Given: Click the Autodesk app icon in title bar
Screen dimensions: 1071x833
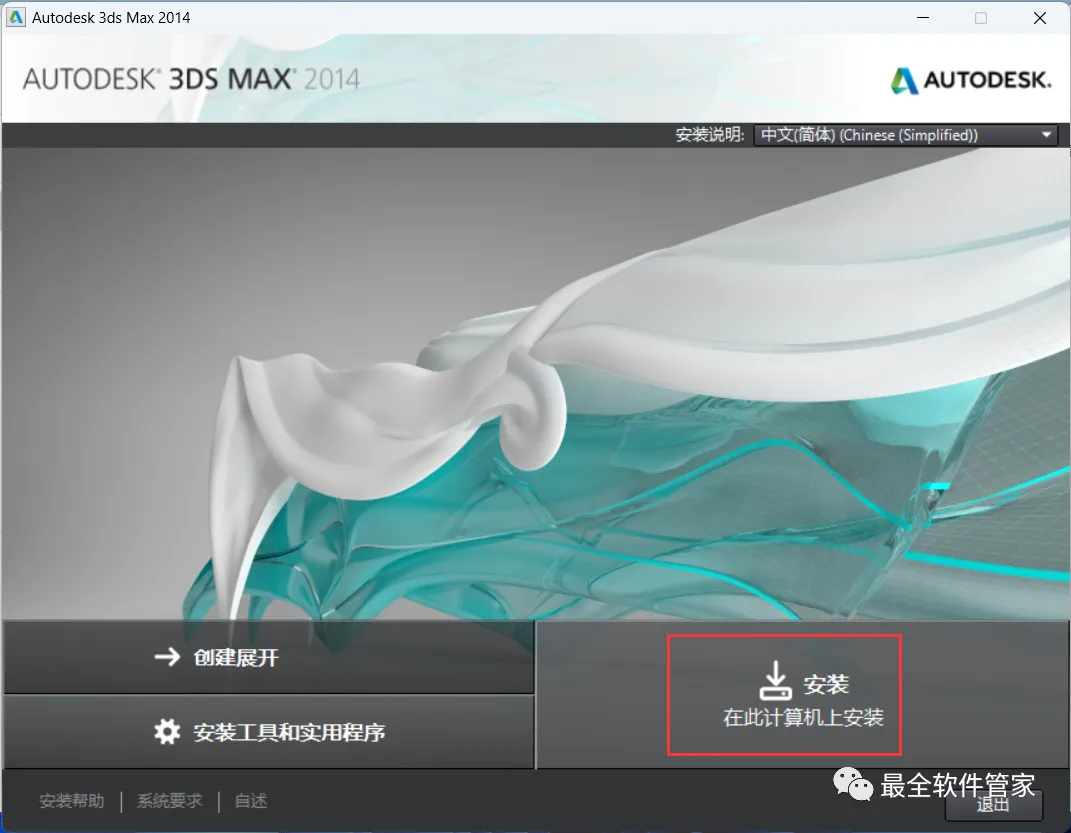Looking at the screenshot, I should pos(15,17).
